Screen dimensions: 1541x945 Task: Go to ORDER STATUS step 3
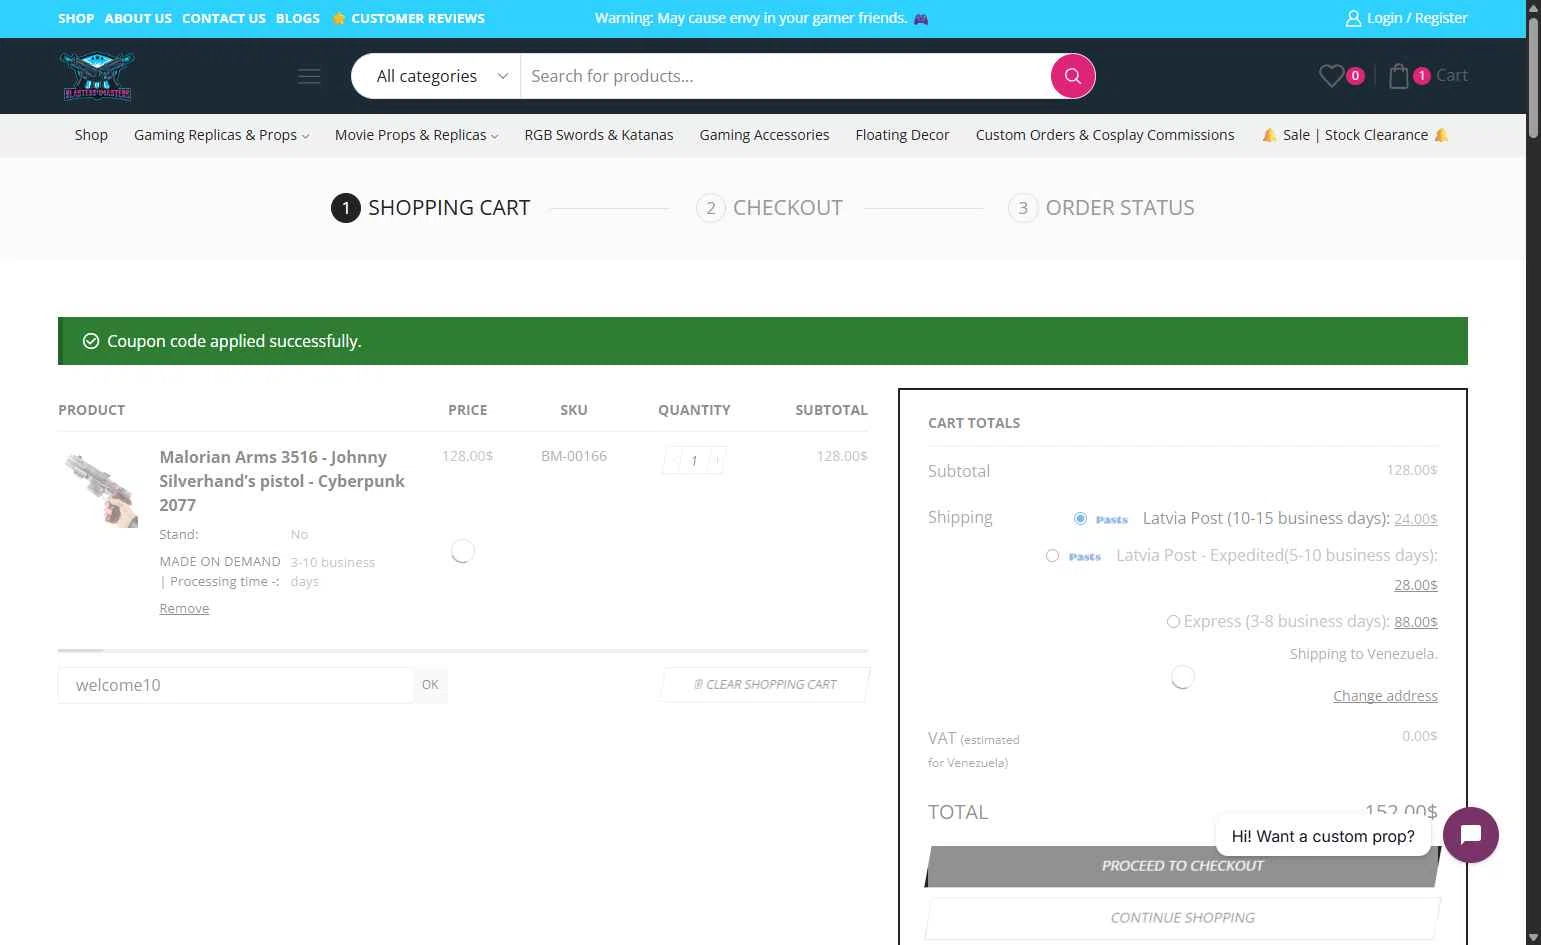pyautogui.click(x=1101, y=208)
